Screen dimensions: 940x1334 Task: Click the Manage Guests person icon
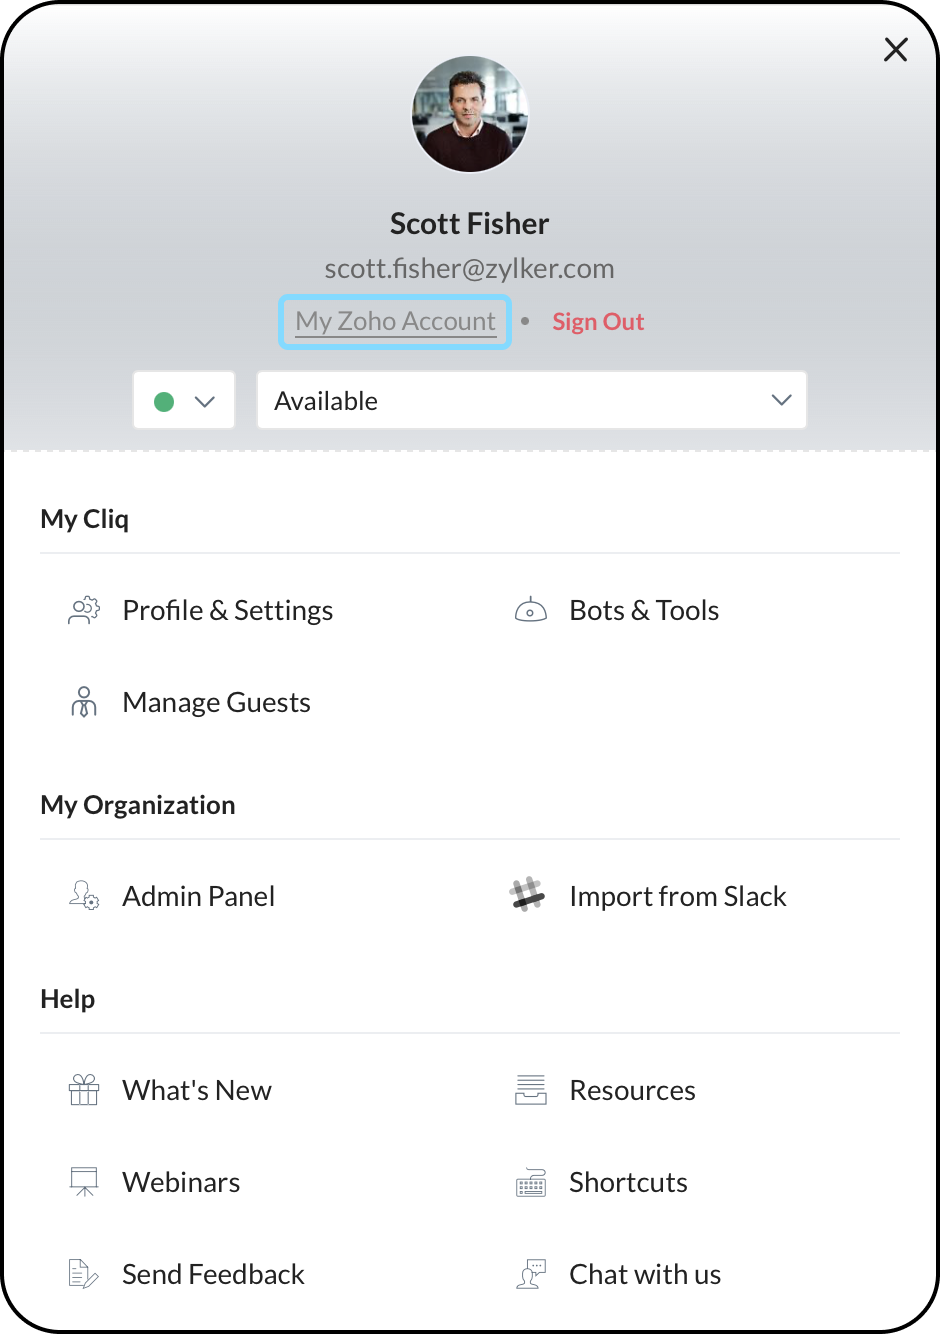point(84,703)
